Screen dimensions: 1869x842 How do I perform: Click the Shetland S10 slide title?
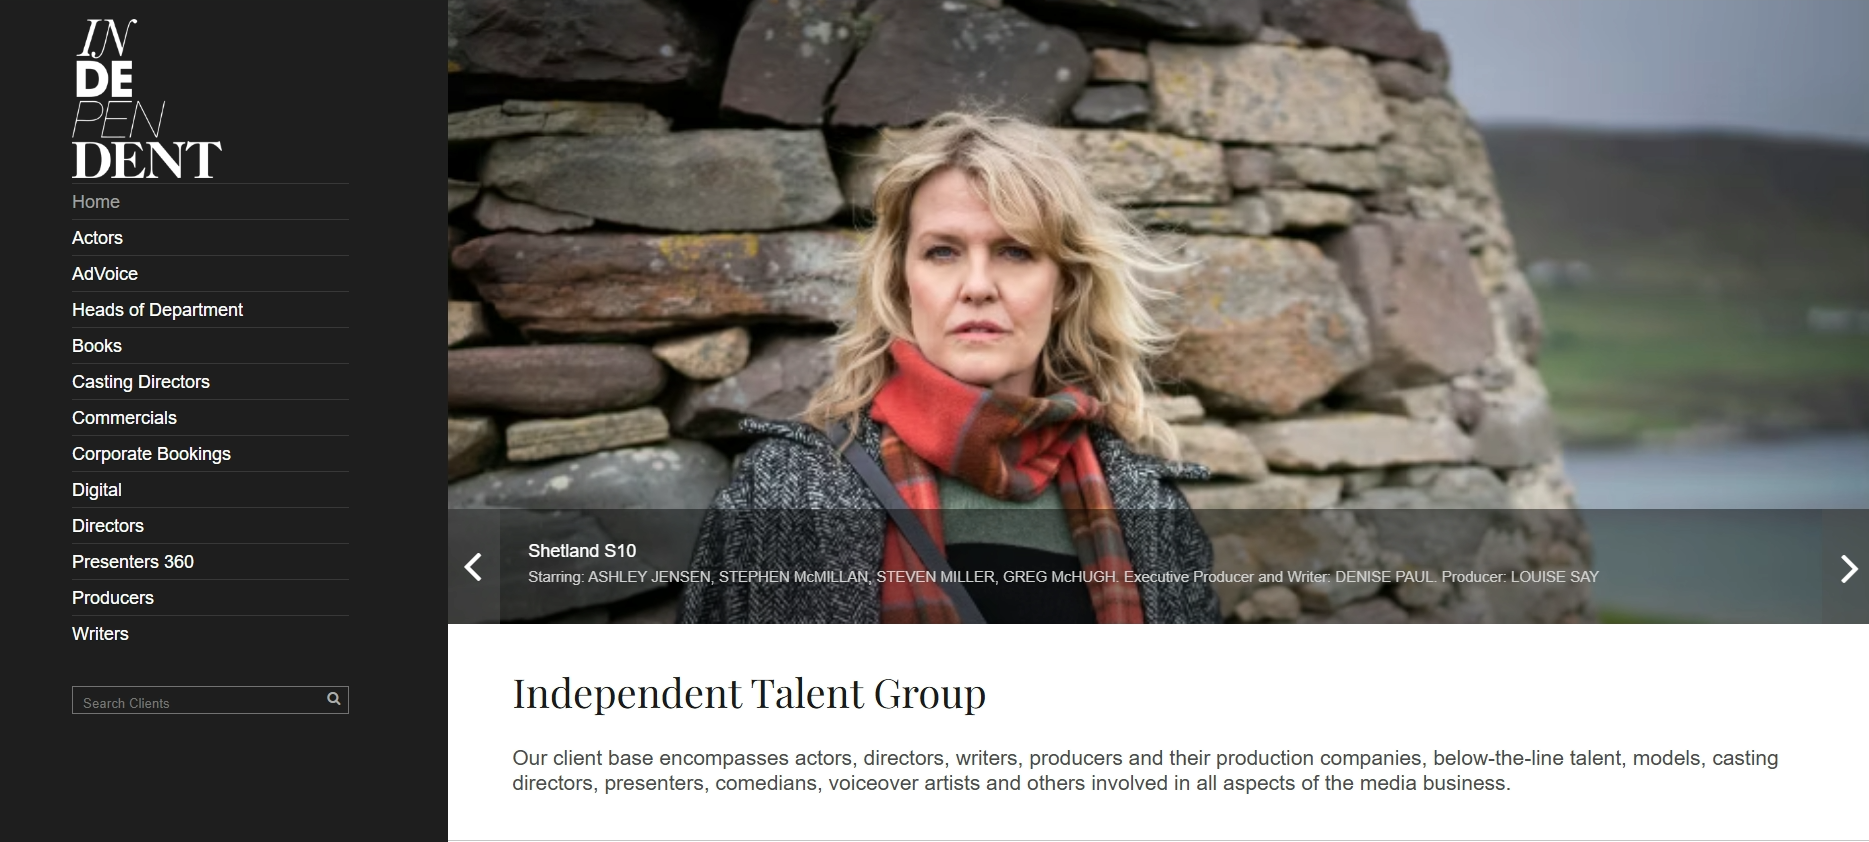coord(582,551)
